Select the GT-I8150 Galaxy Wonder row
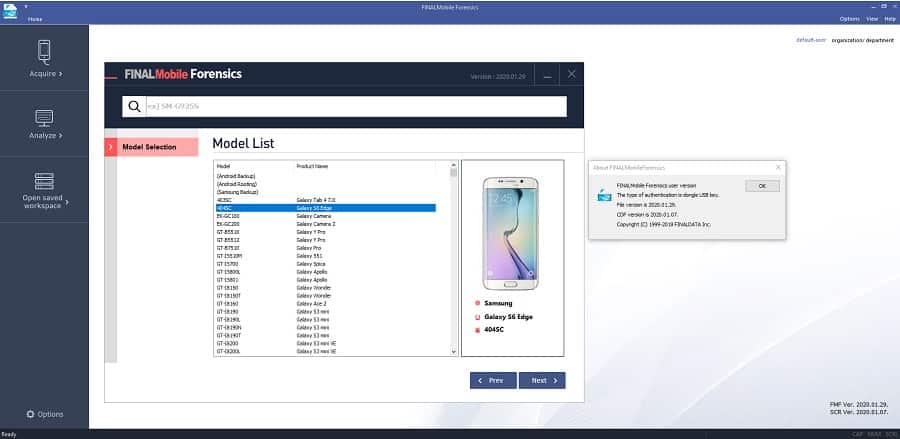This screenshot has width=900, height=439. coord(325,288)
